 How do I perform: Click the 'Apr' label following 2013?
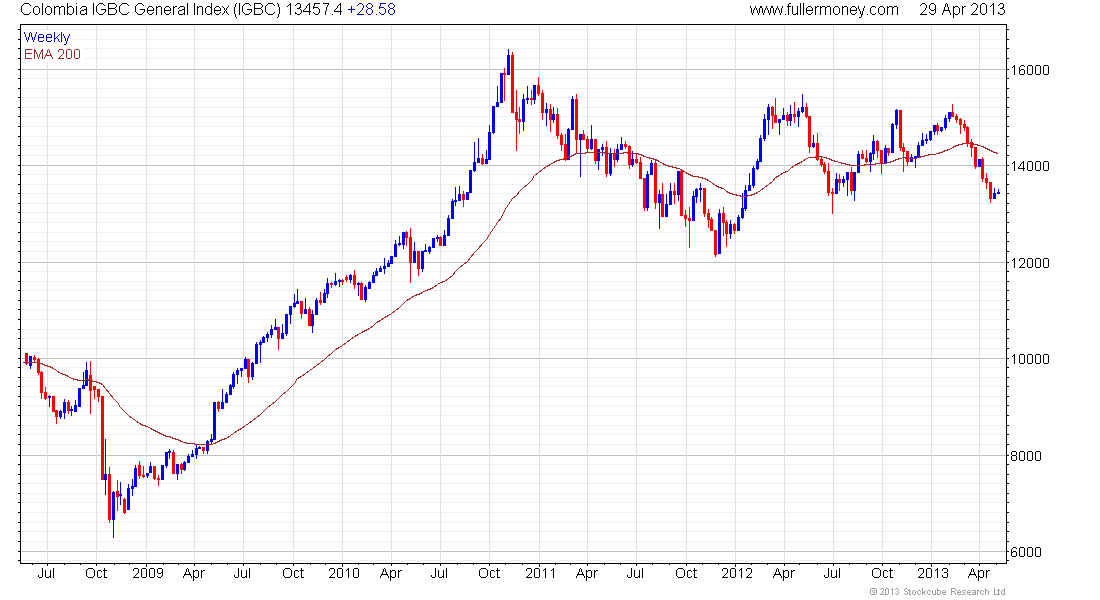979,573
